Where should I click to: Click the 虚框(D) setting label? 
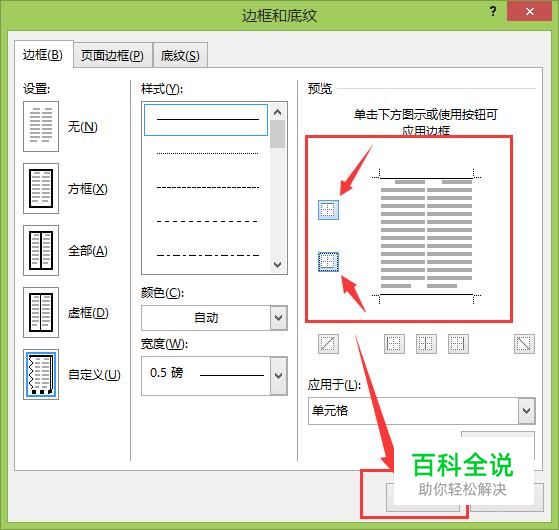click(88, 313)
